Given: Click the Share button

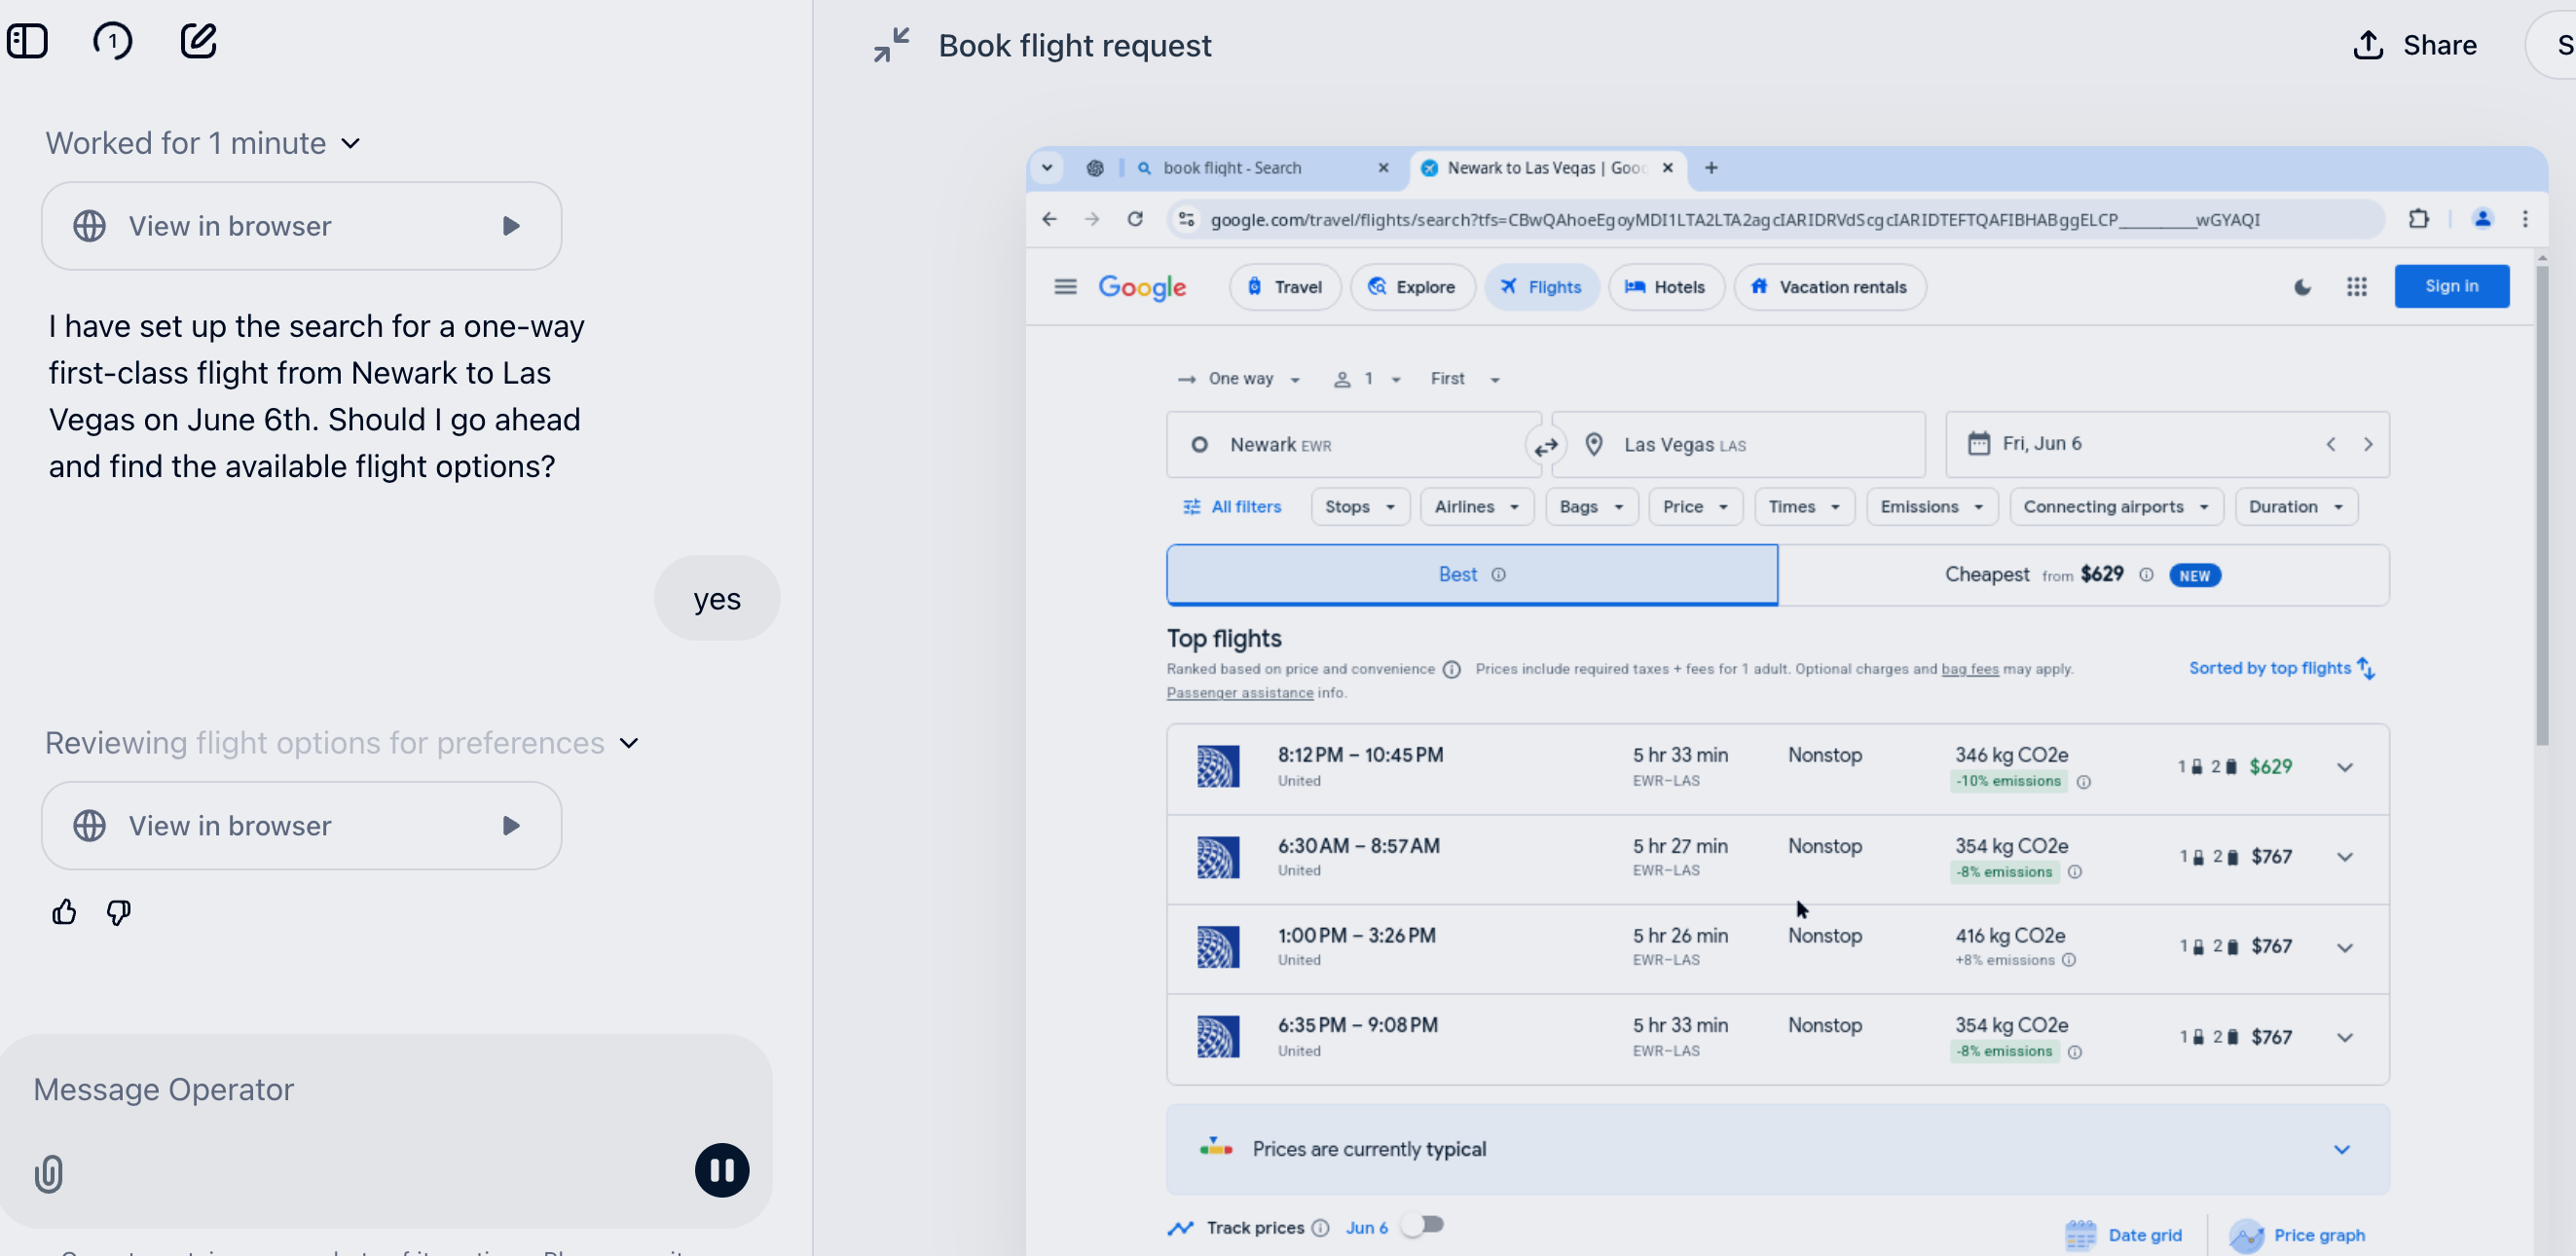Looking at the screenshot, I should click(x=2414, y=45).
